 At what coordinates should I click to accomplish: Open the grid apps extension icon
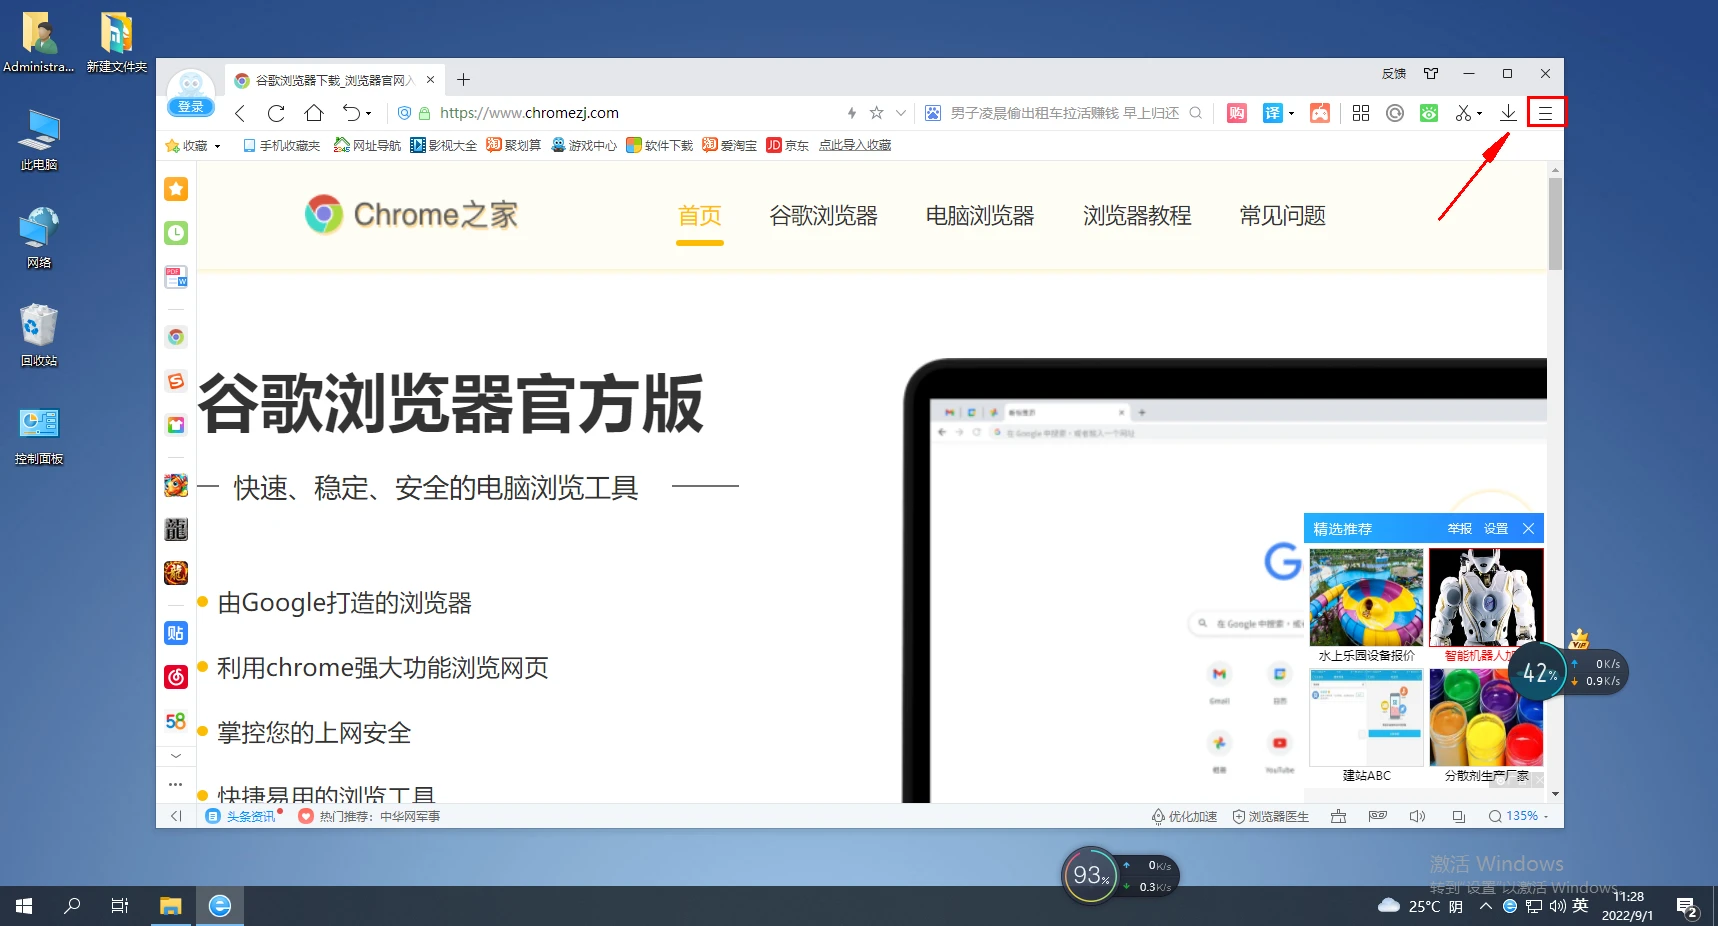pos(1361,113)
